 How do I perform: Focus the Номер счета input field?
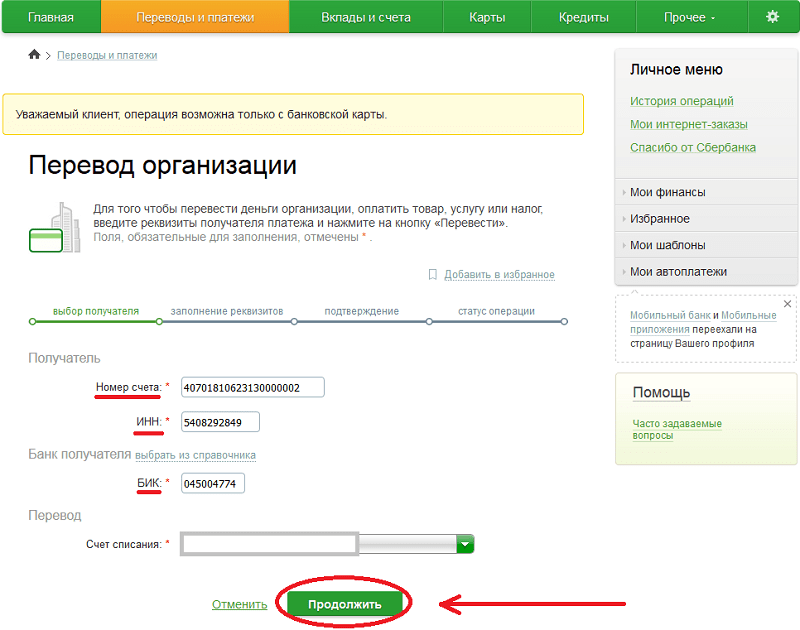point(253,387)
